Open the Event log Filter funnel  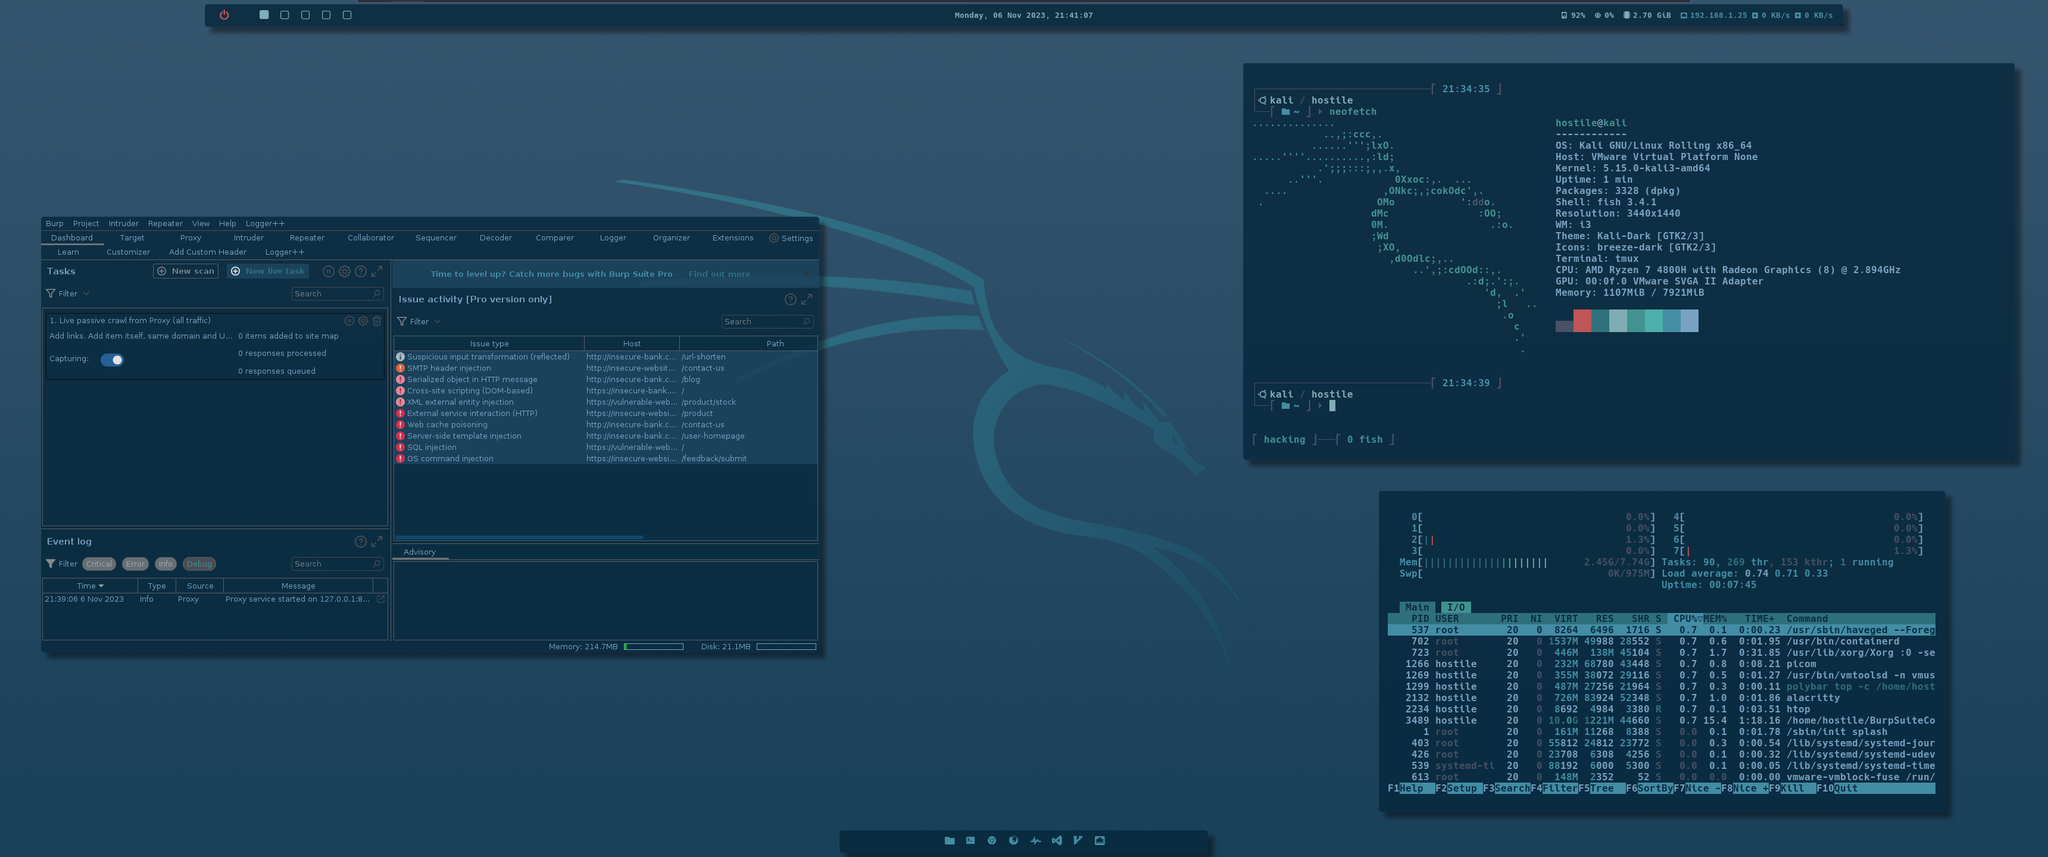[50, 564]
